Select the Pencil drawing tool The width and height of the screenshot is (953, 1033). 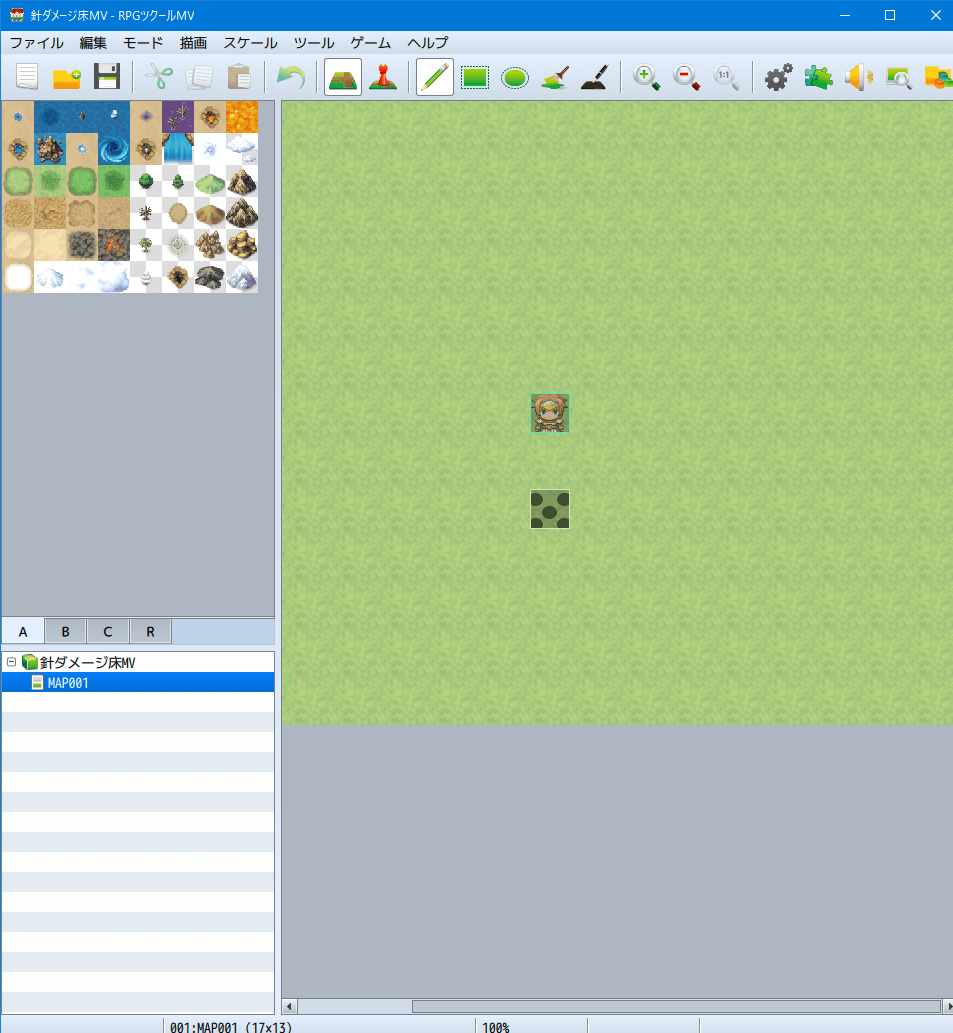(x=435, y=77)
